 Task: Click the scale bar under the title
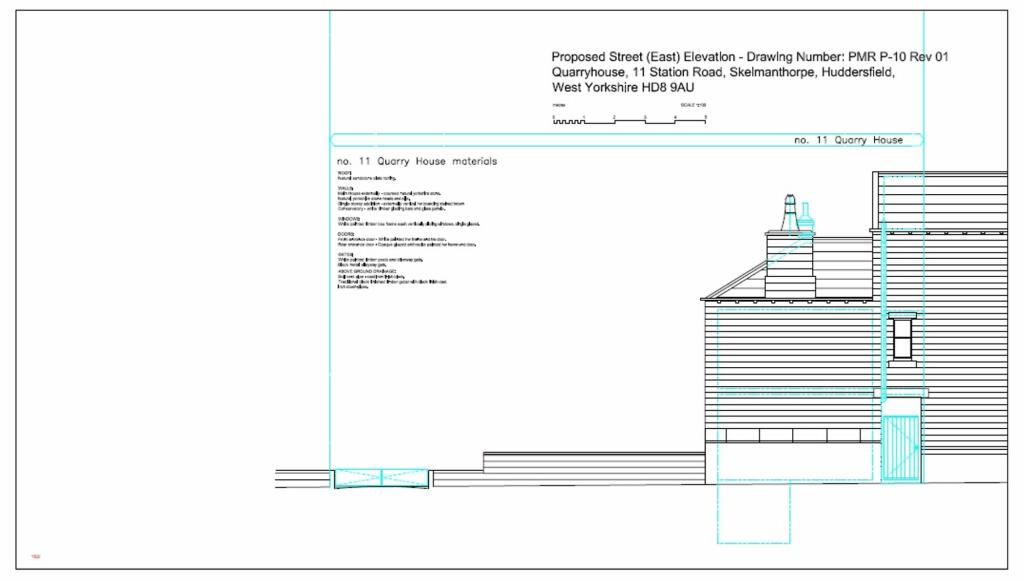629,120
